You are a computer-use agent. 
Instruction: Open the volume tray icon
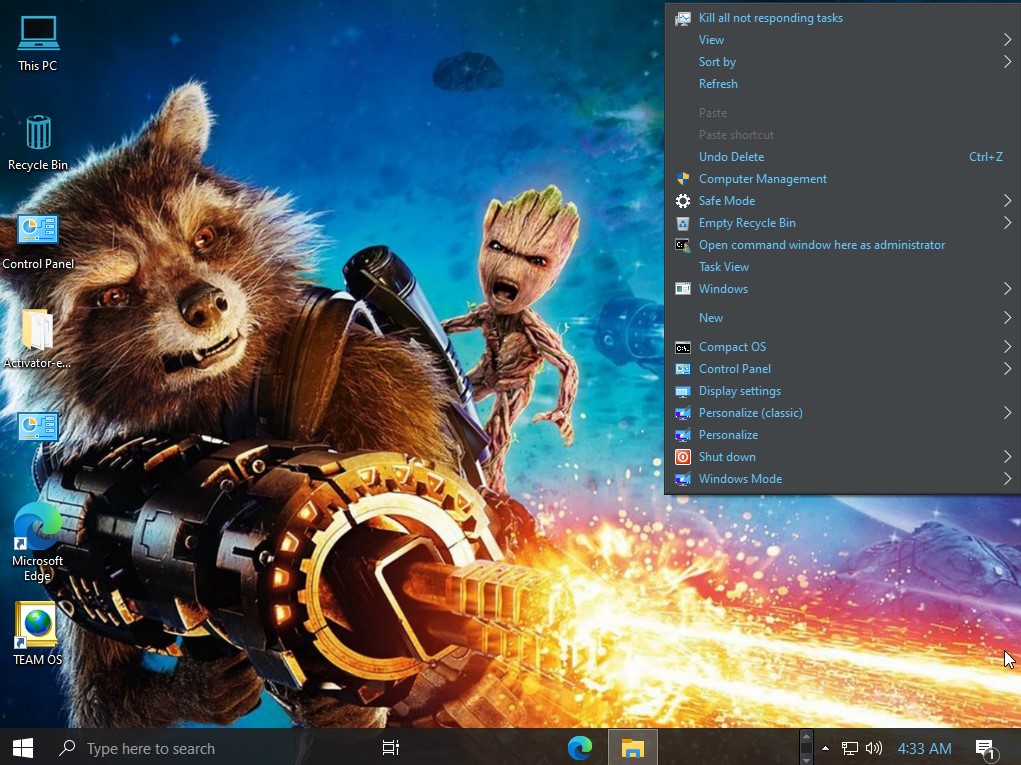pos(873,749)
